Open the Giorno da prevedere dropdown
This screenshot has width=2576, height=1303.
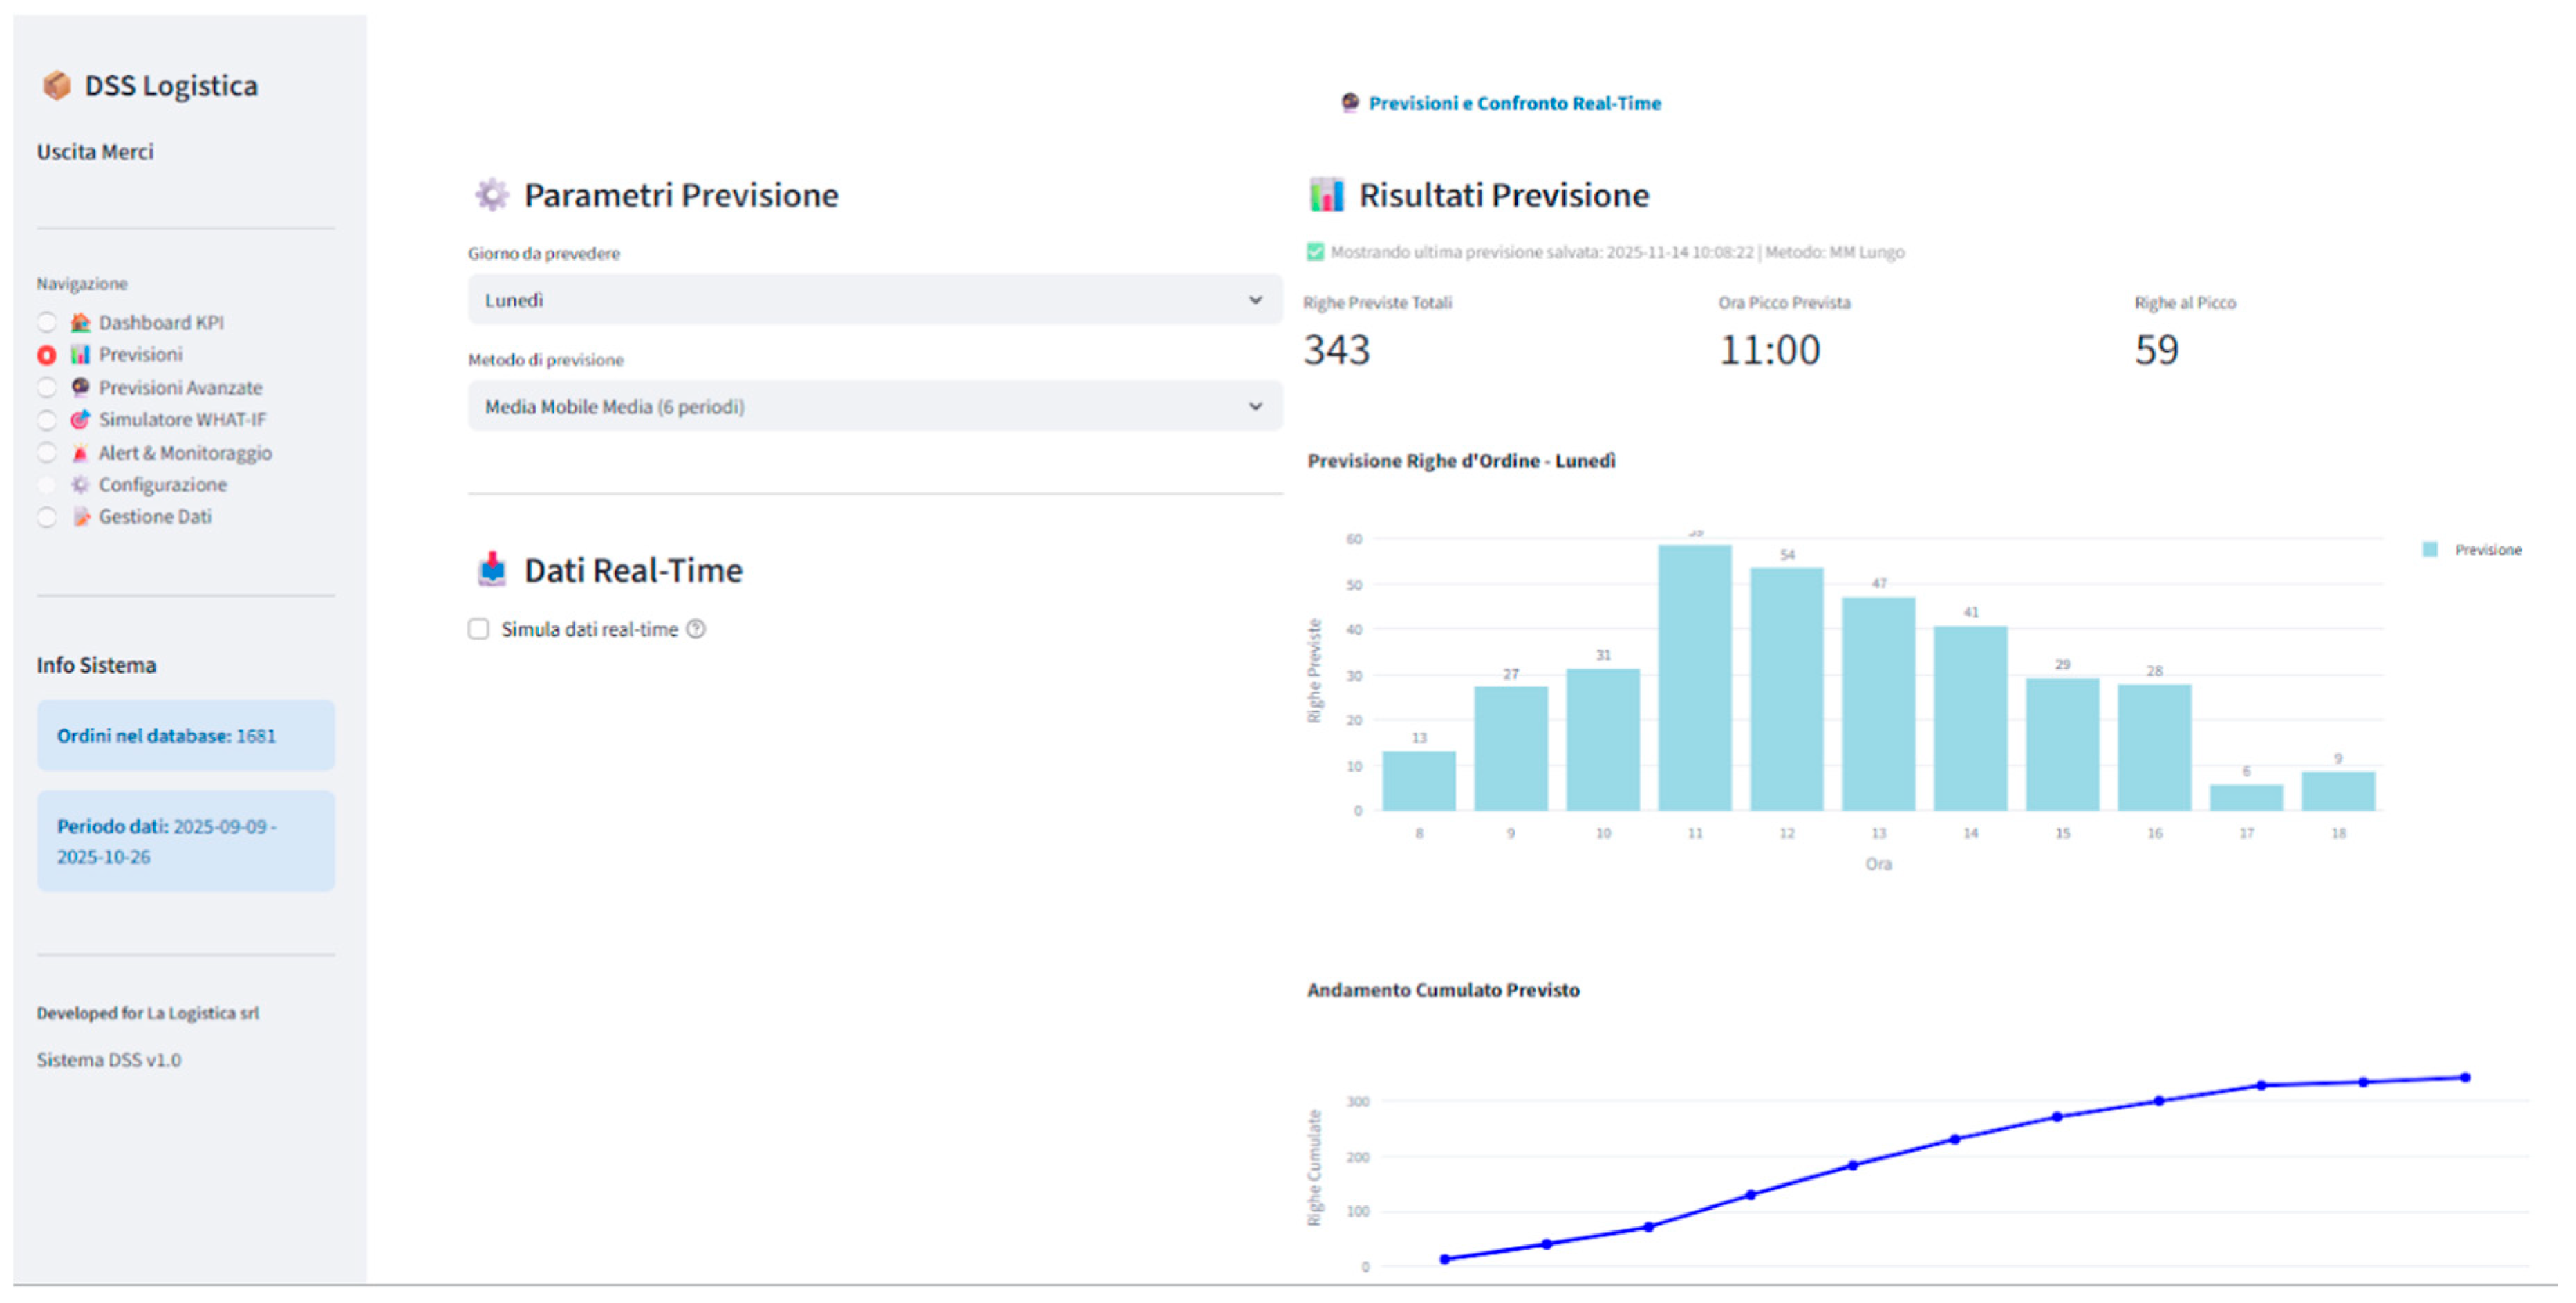point(874,300)
